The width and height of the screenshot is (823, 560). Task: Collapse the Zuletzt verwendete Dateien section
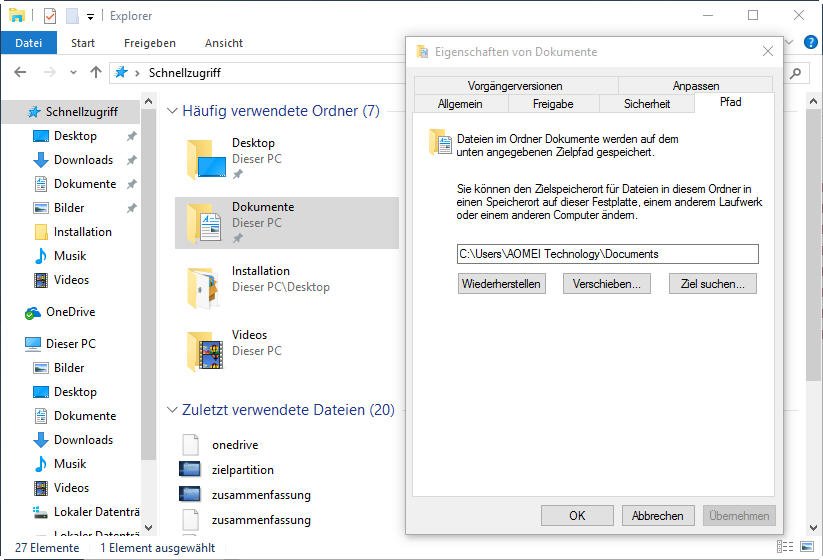point(172,410)
